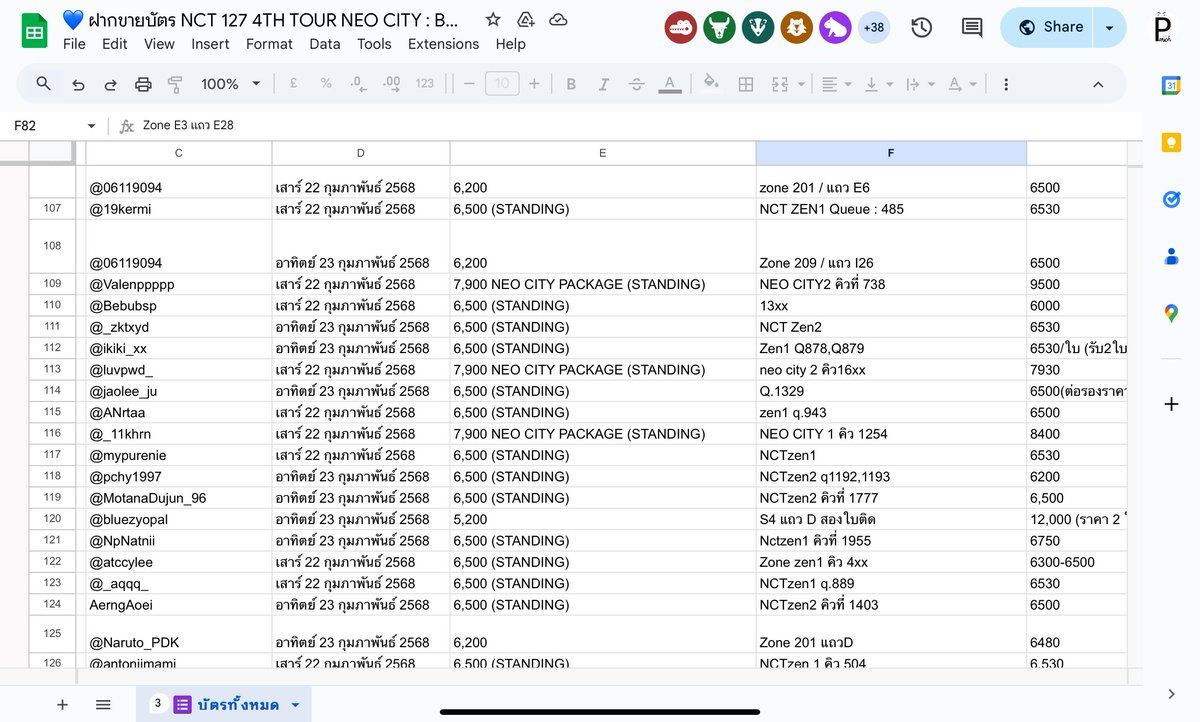The width and height of the screenshot is (1200, 722).
Task: Star this spreadsheet document
Action: click(x=493, y=19)
